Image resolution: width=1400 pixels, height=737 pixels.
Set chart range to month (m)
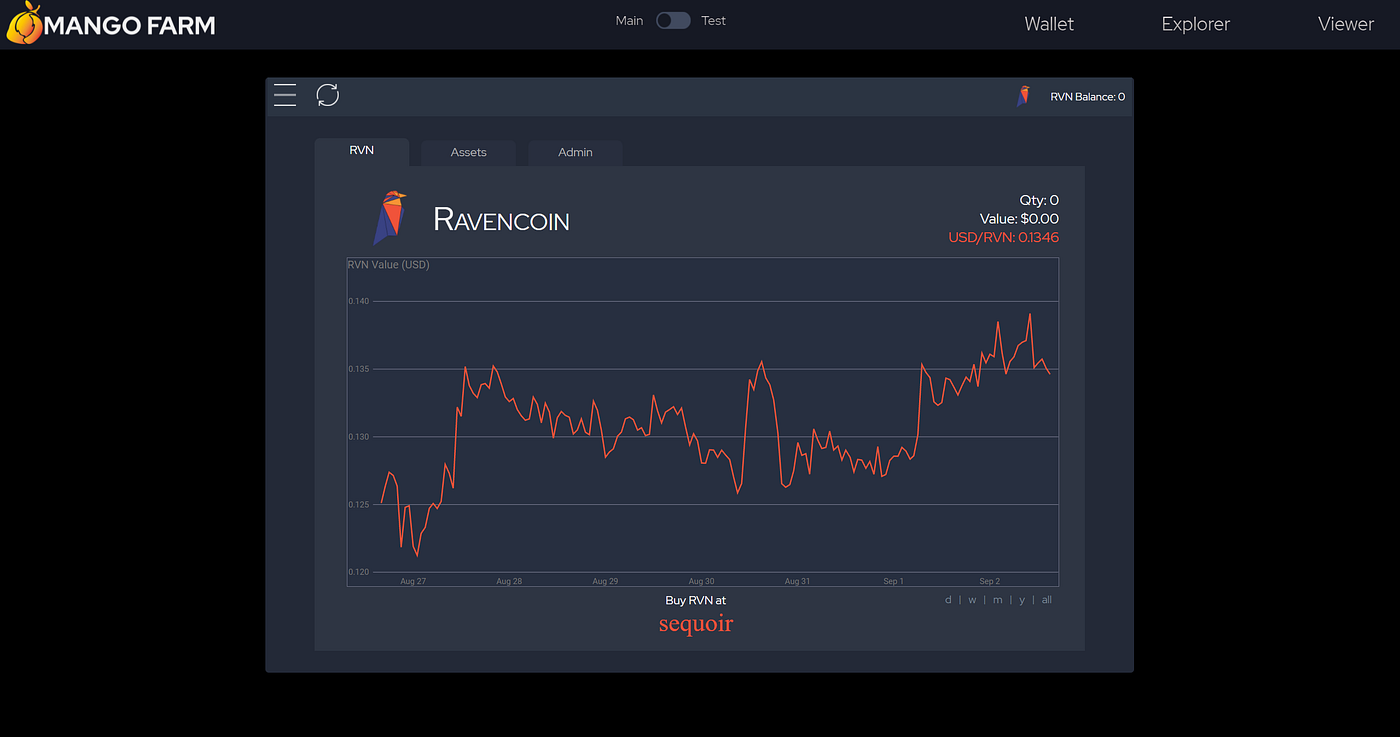(x=997, y=600)
